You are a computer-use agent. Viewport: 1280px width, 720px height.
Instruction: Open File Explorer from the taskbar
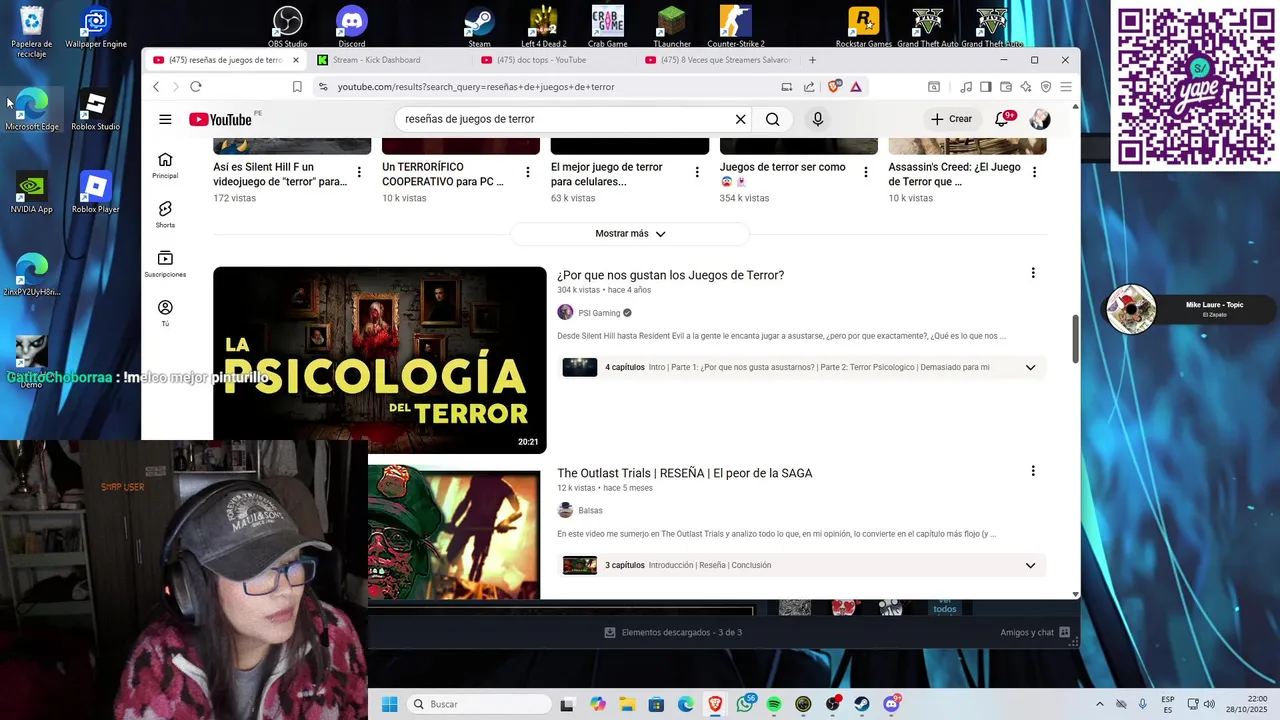pos(627,704)
